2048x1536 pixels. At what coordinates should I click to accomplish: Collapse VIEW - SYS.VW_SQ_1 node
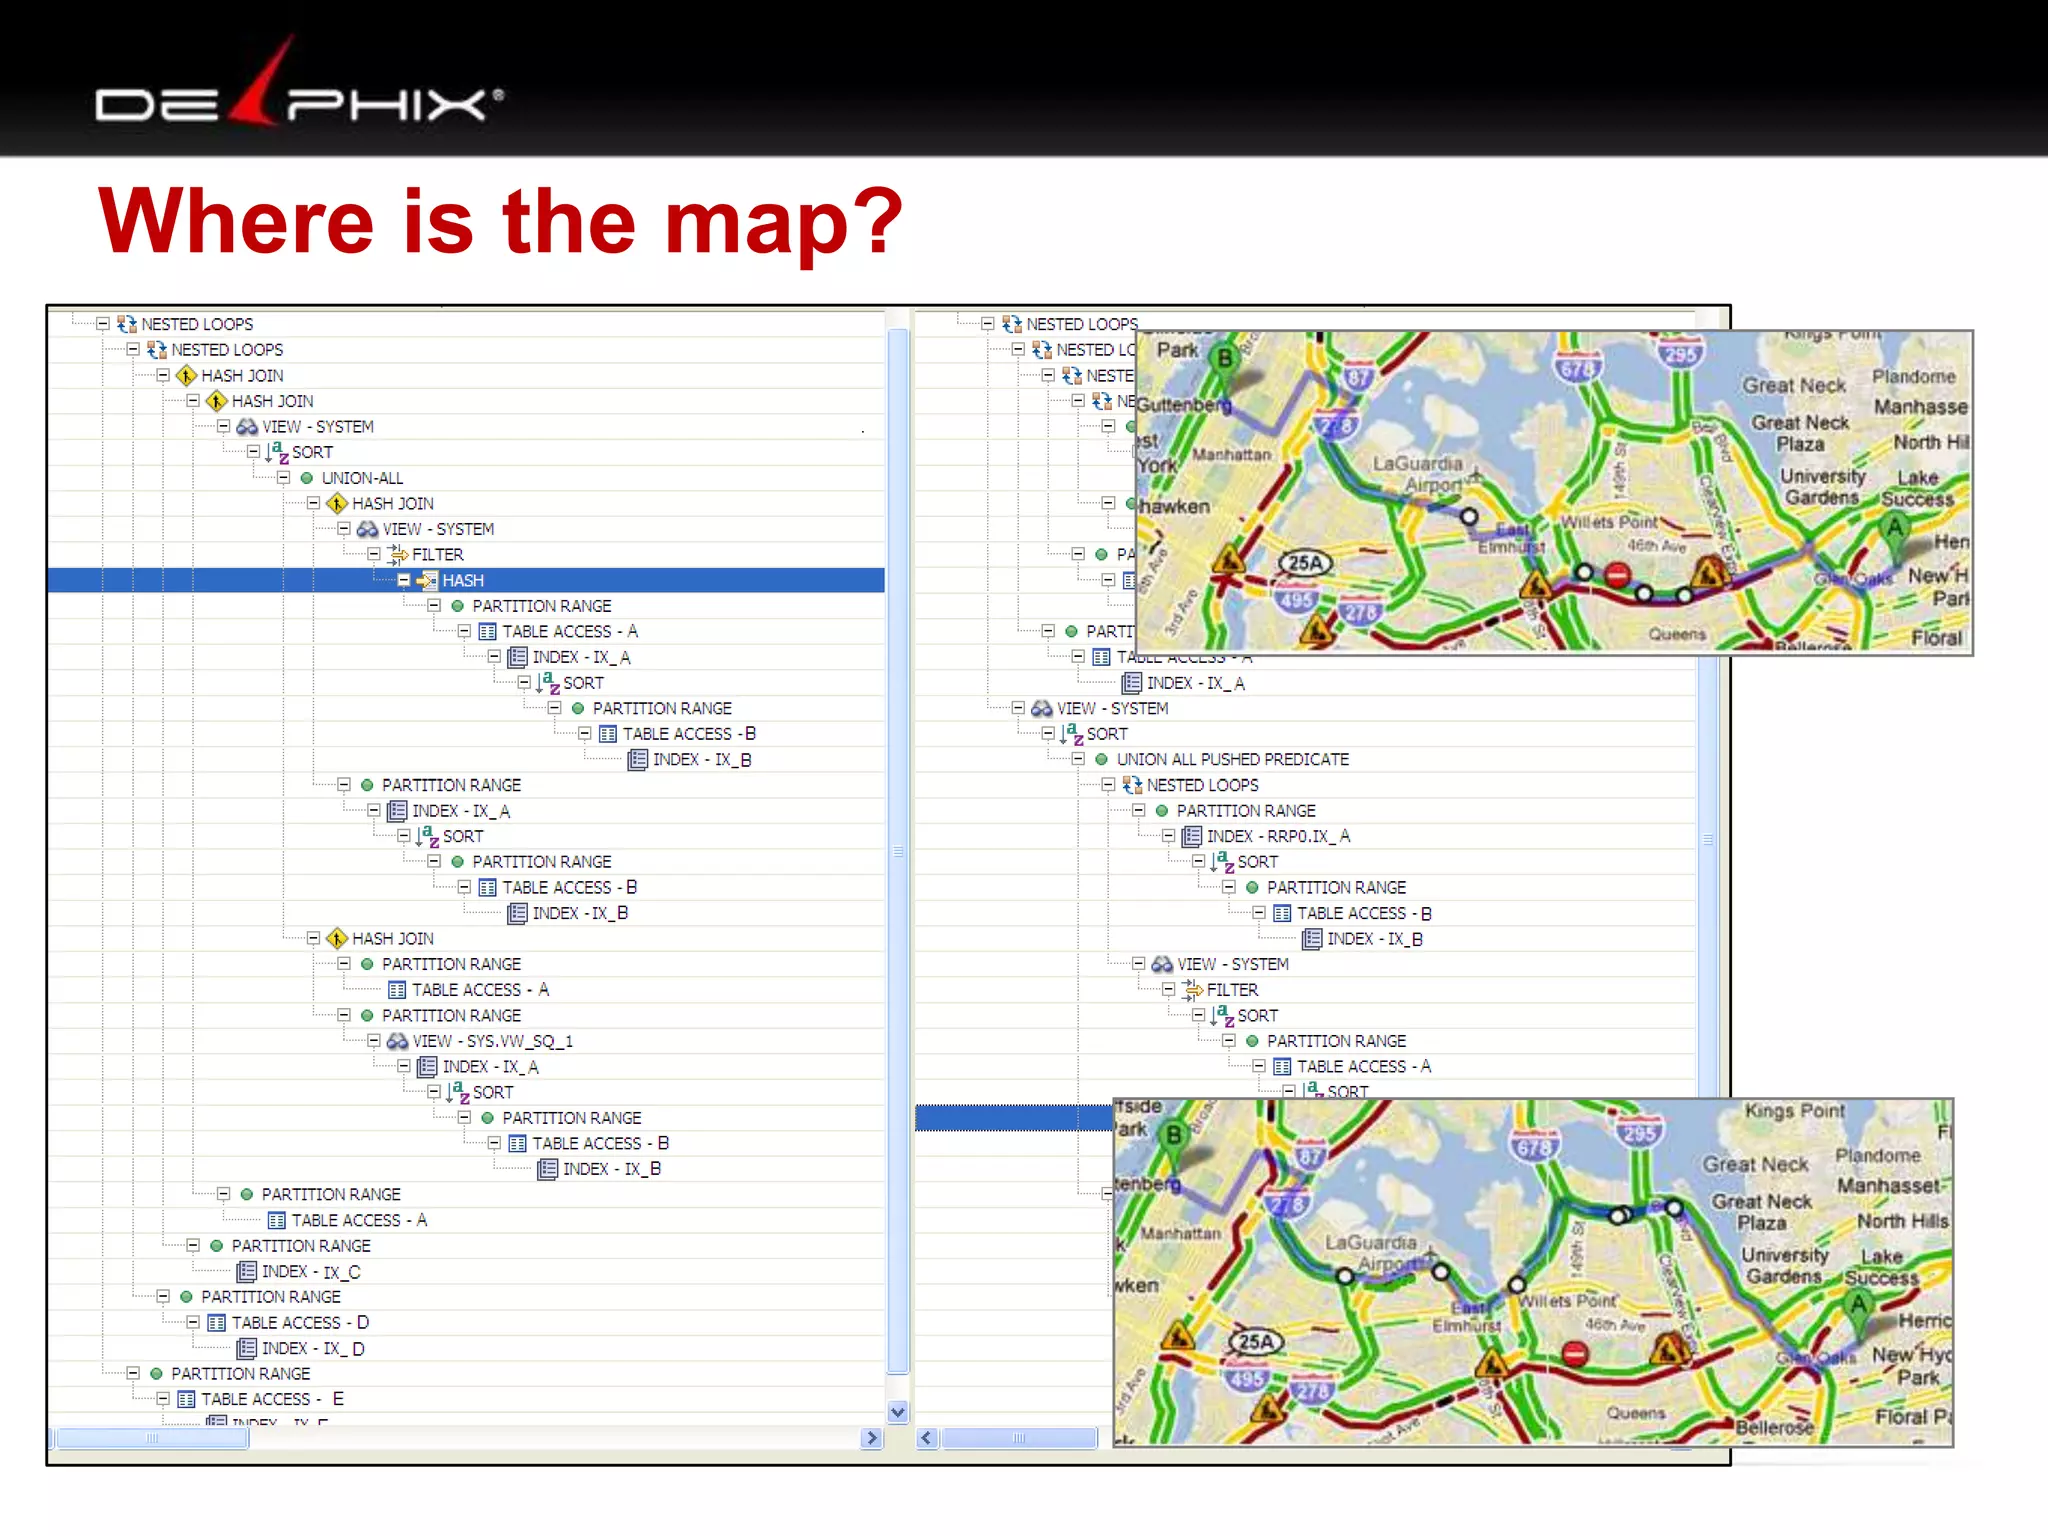pyautogui.click(x=373, y=1041)
